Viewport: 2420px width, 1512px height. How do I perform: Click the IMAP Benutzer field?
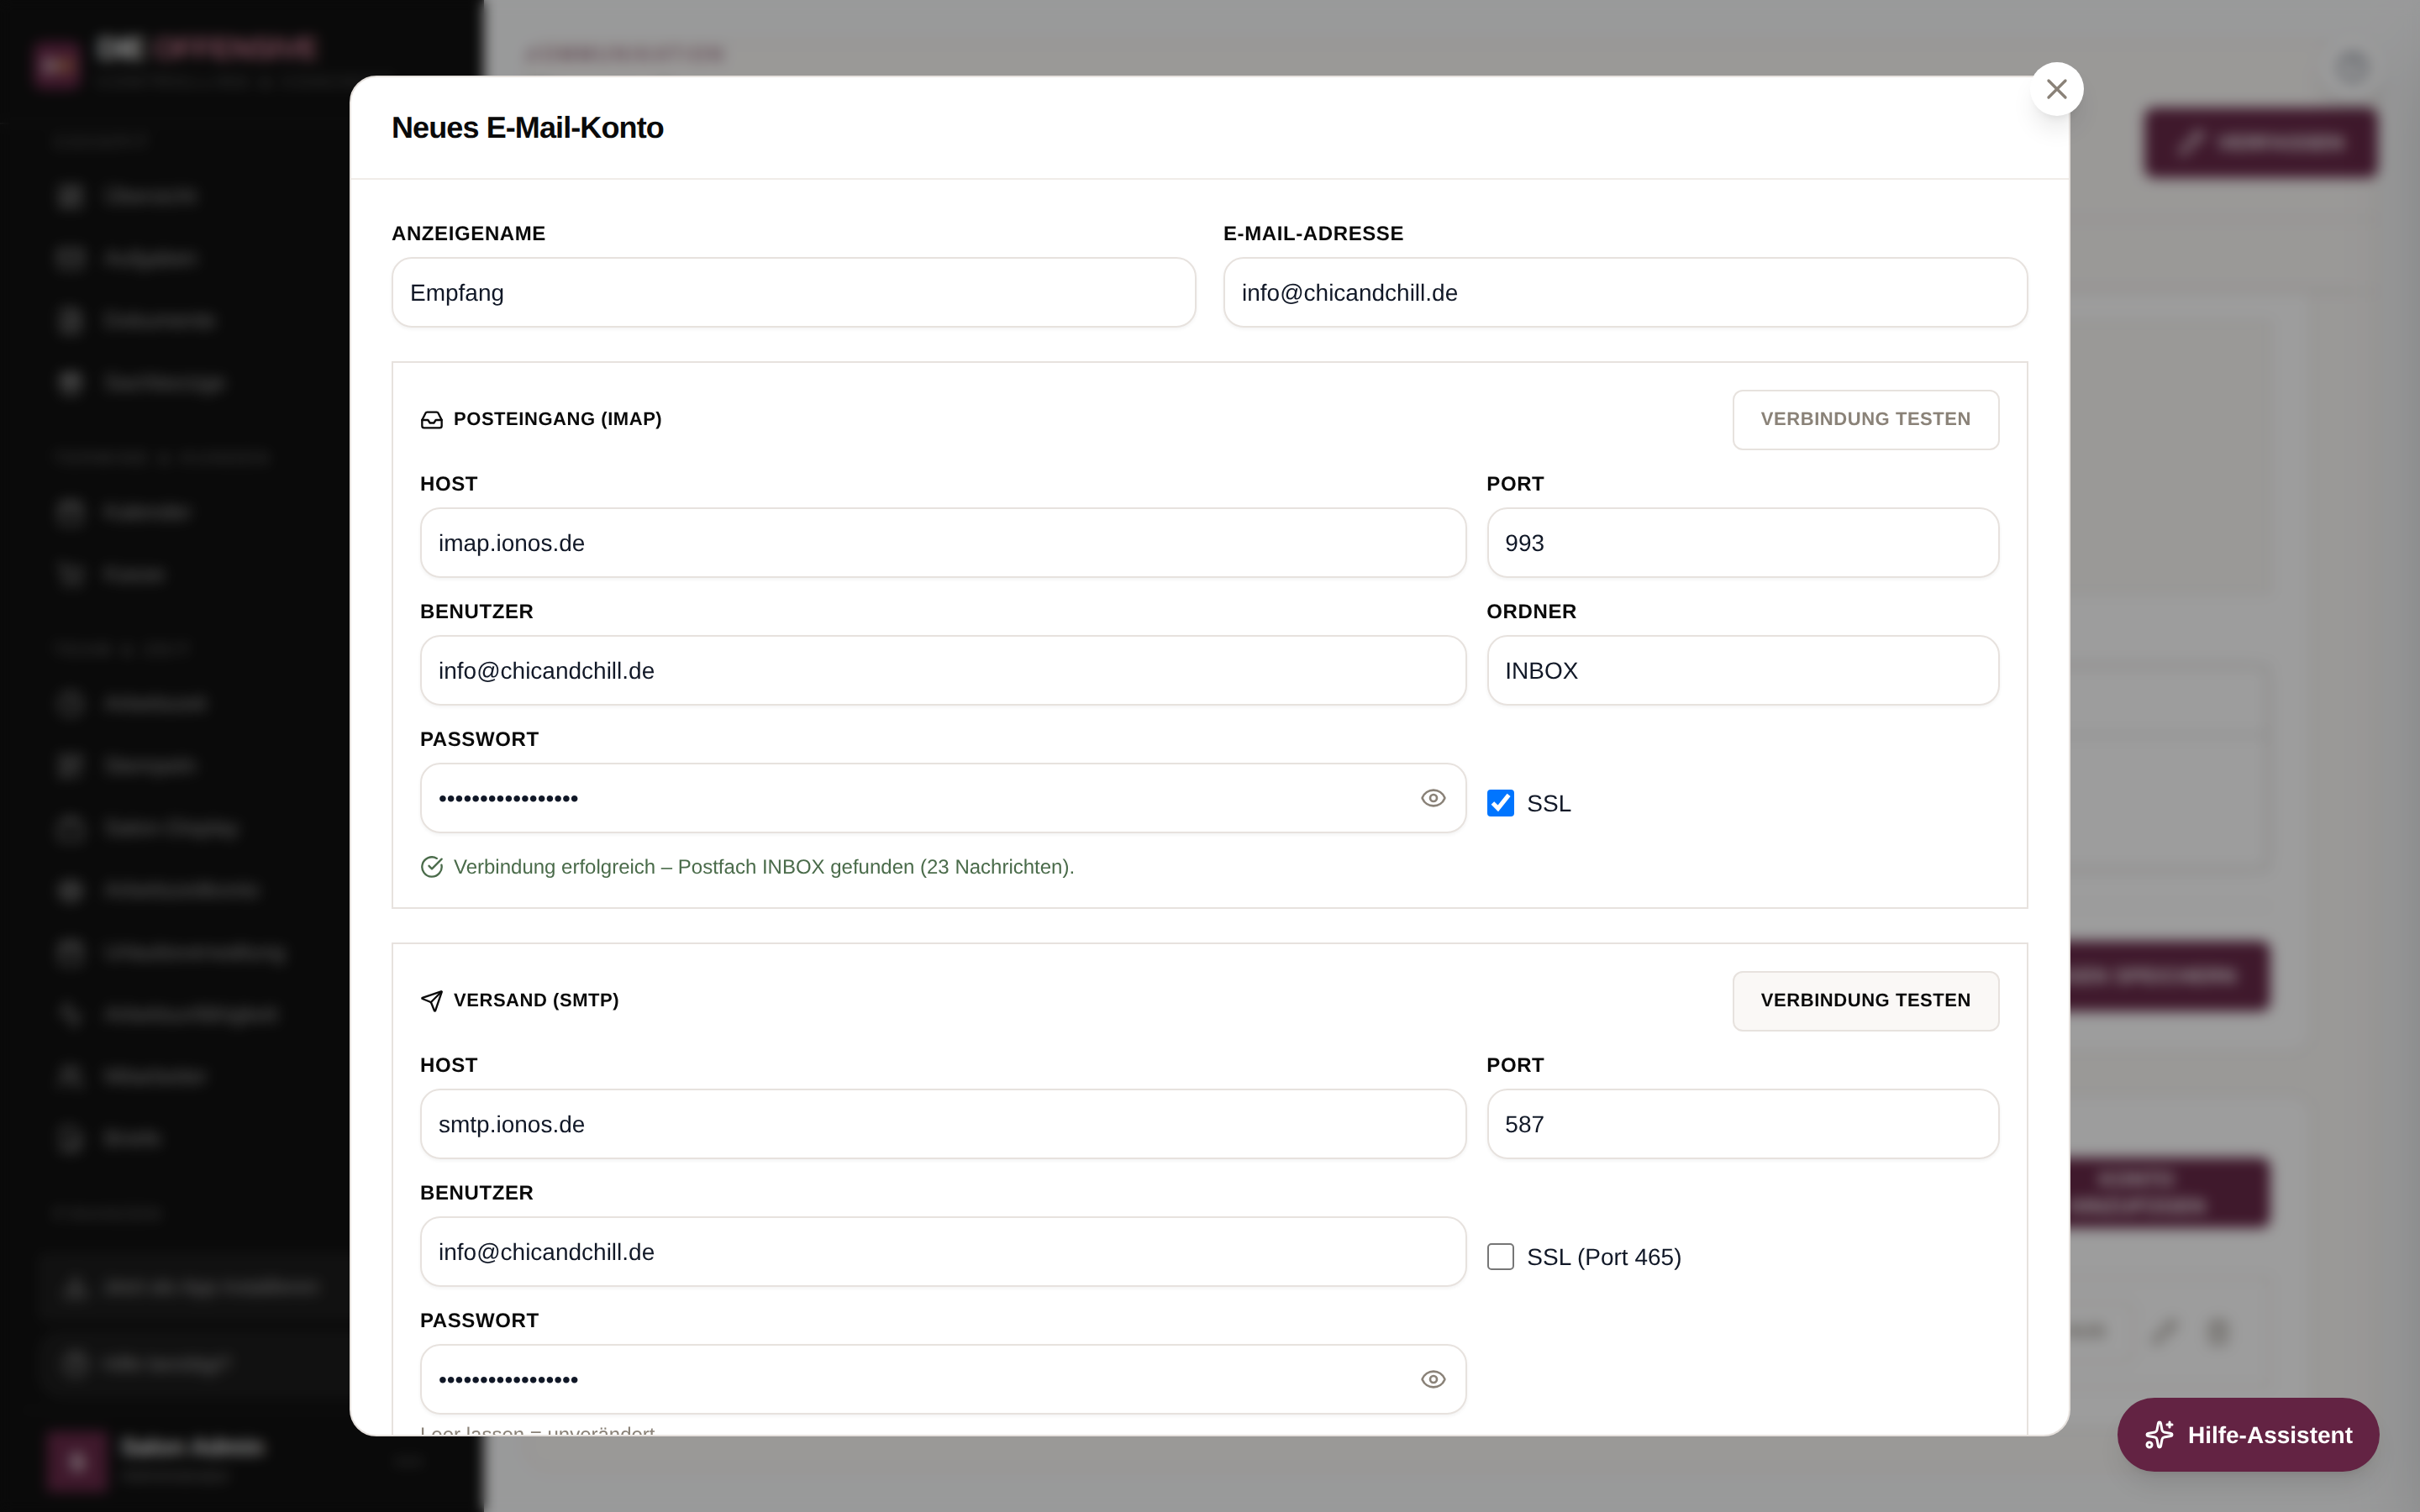[943, 671]
